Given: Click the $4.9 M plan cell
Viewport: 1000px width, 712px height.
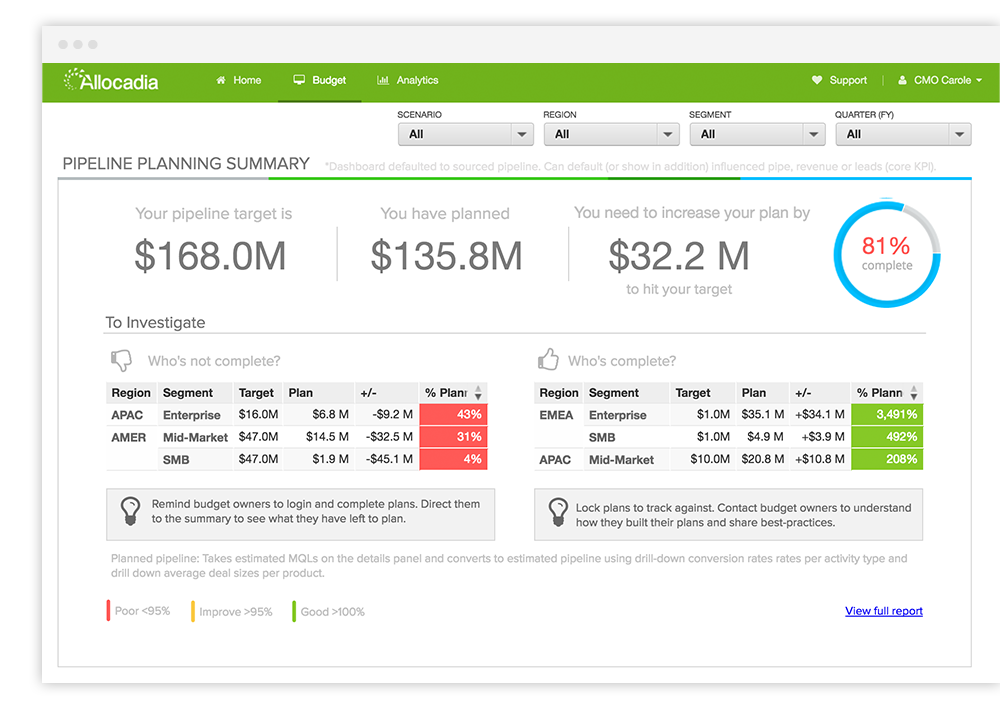Looking at the screenshot, I should tap(765, 437).
